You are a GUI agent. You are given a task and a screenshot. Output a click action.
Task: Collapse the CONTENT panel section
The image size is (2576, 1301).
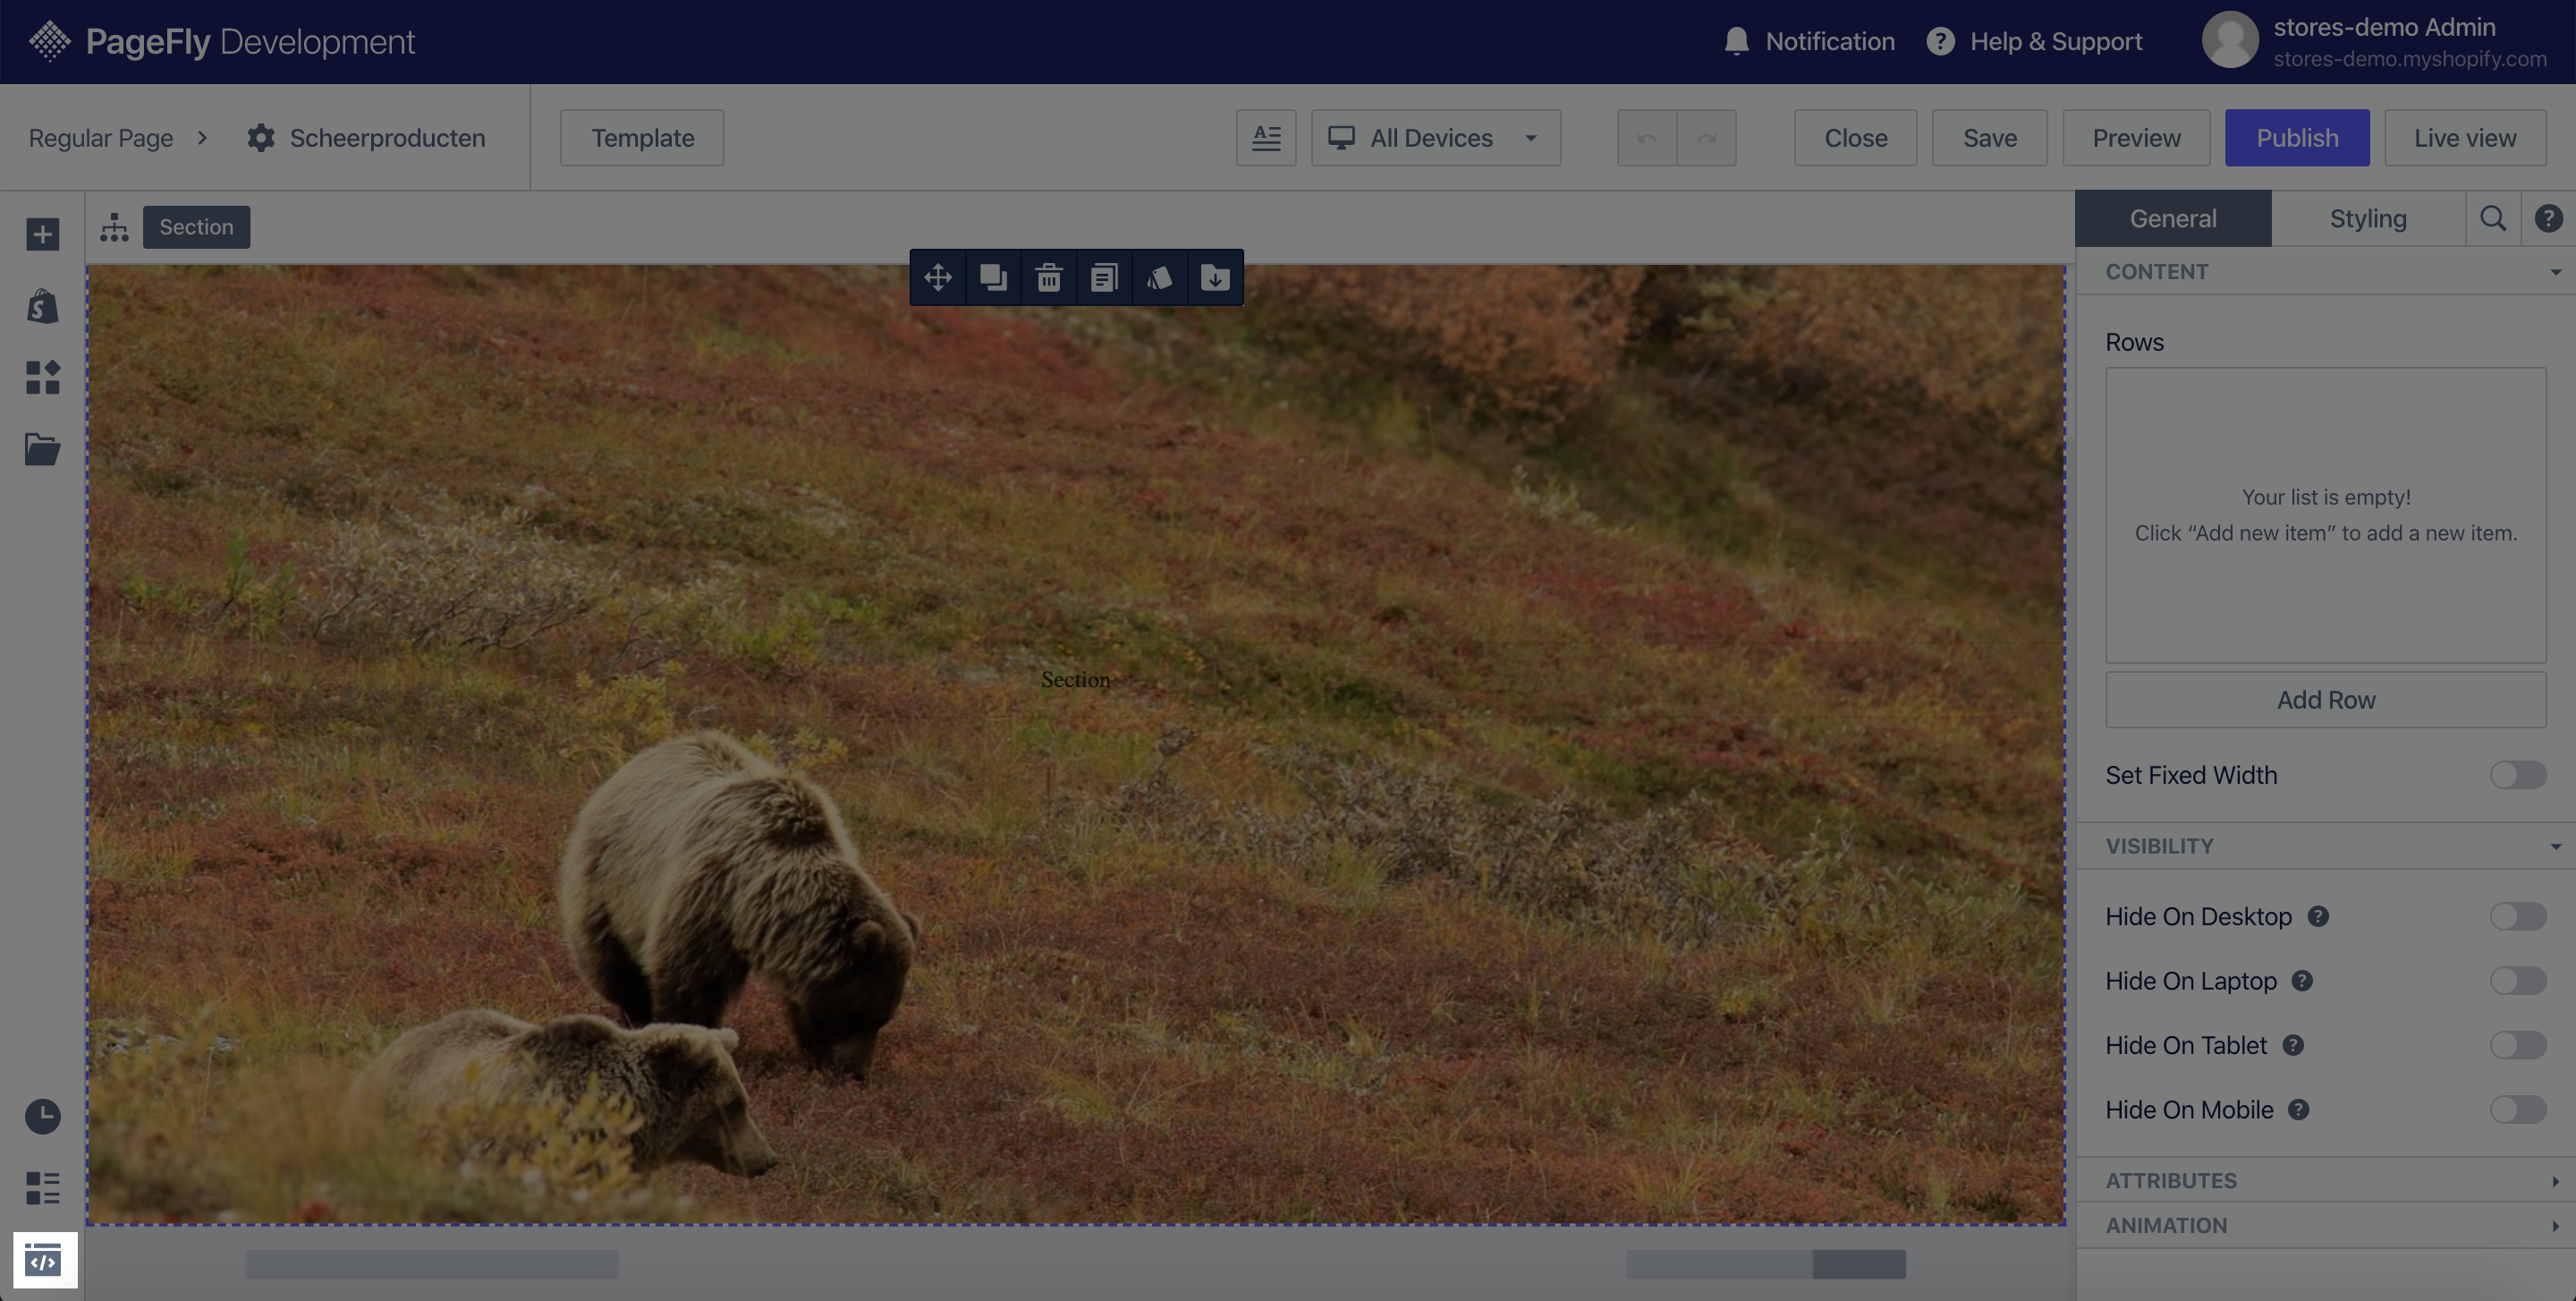tap(2325, 271)
